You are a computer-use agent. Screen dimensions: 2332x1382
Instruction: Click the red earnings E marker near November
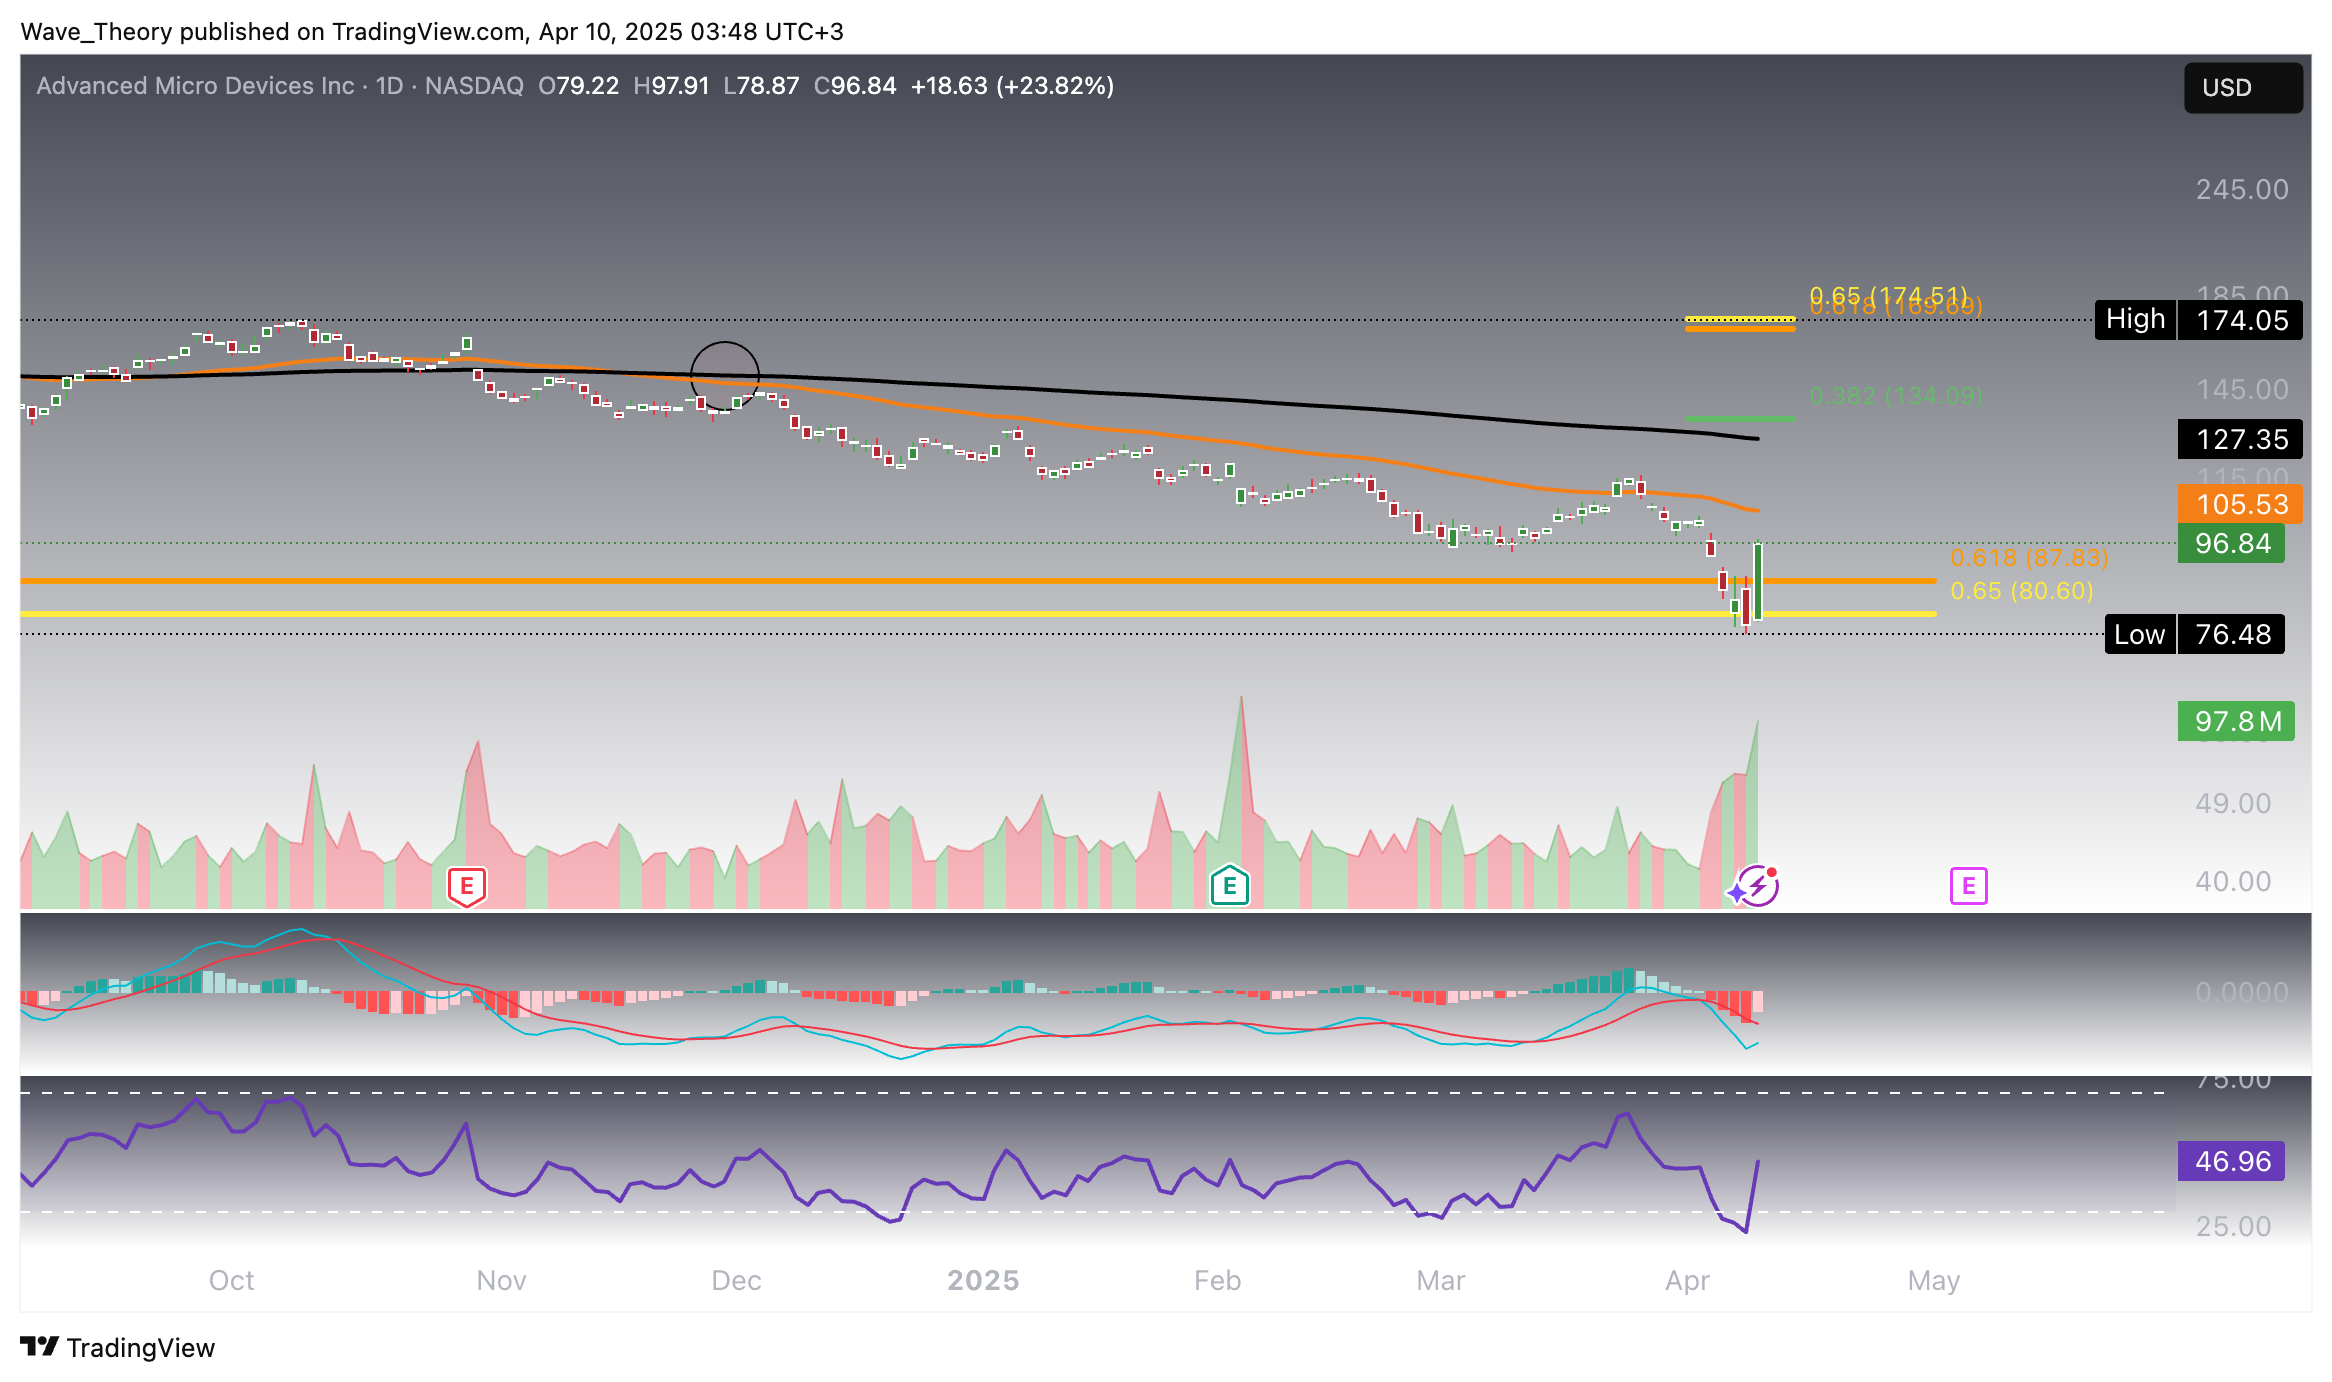coord(467,886)
